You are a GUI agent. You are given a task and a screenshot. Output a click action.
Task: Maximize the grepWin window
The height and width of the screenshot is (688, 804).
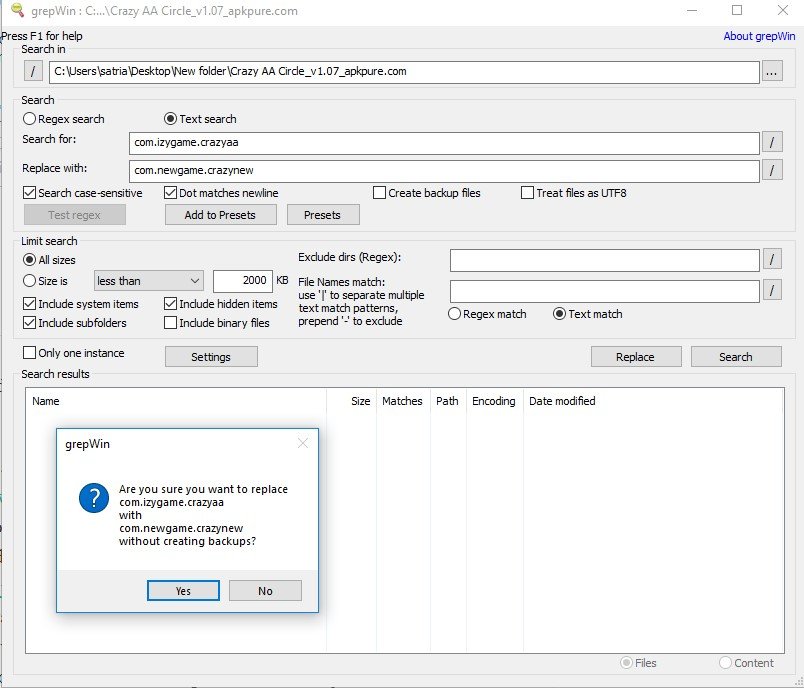(x=737, y=10)
